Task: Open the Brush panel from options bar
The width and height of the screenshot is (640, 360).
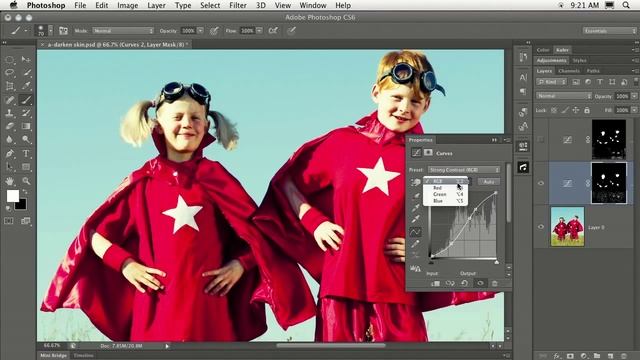Action: (x=63, y=31)
